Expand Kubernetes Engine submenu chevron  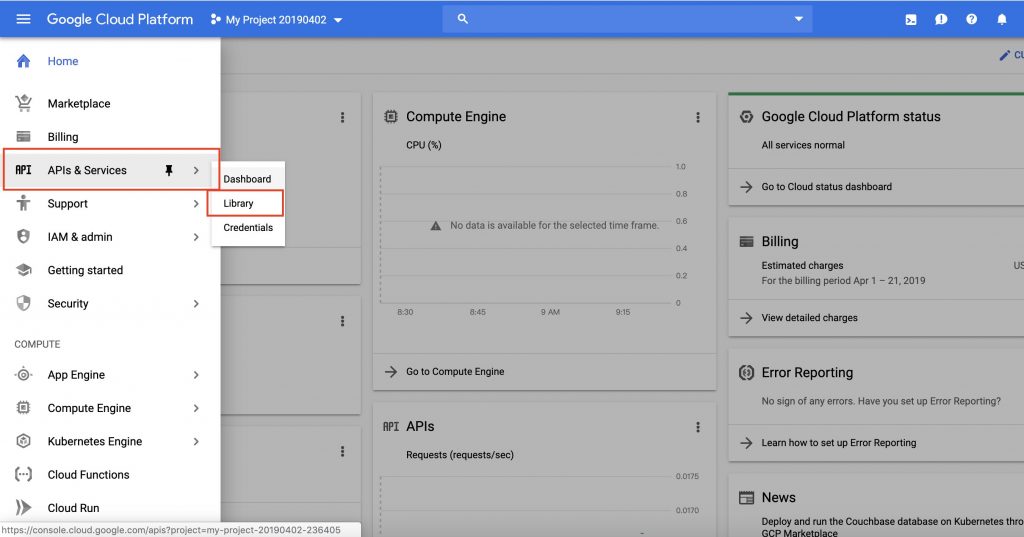196,441
